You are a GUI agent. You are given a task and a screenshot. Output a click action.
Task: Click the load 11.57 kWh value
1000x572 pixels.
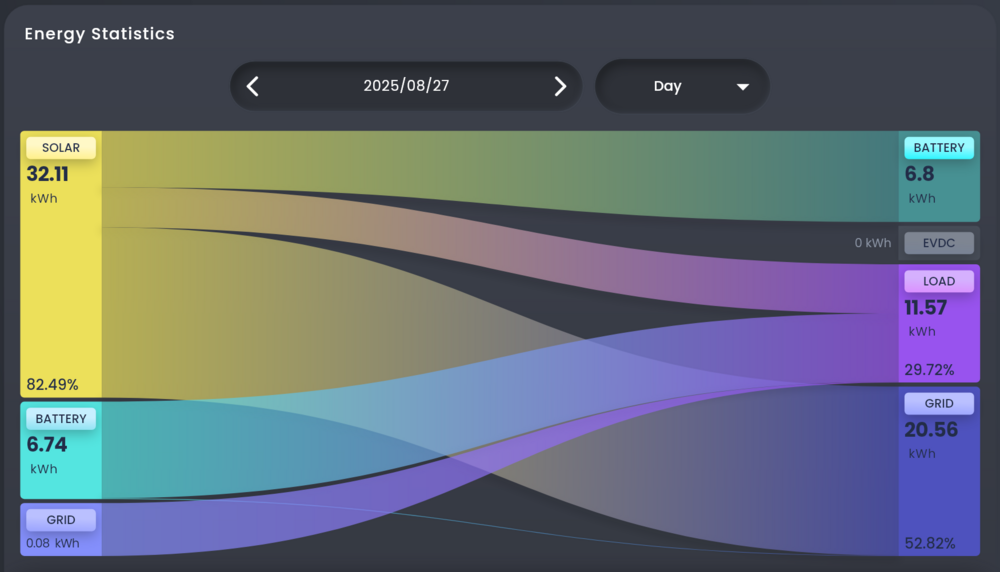coord(926,308)
